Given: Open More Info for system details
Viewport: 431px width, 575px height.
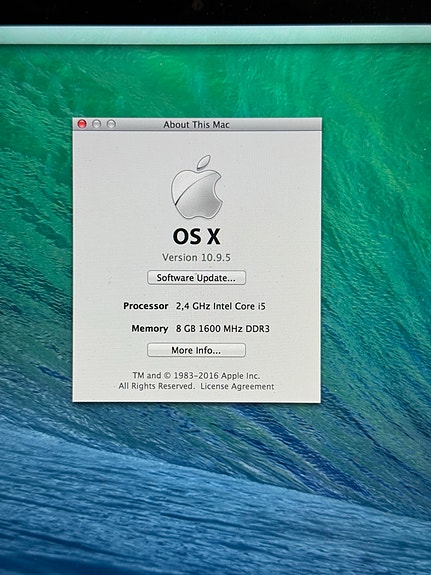Looking at the screenshot, I should [x=196, y=350].
